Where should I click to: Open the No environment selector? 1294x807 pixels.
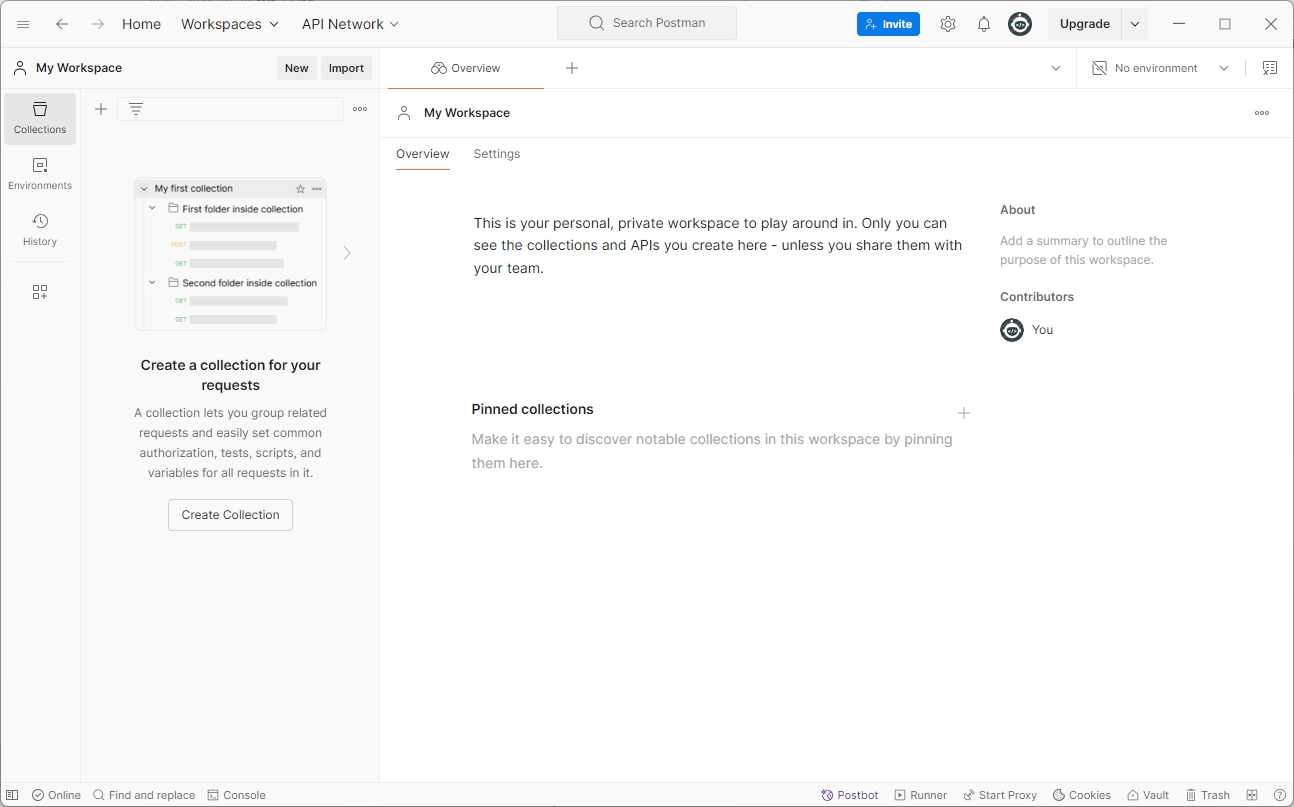[x=1160, y=68]
